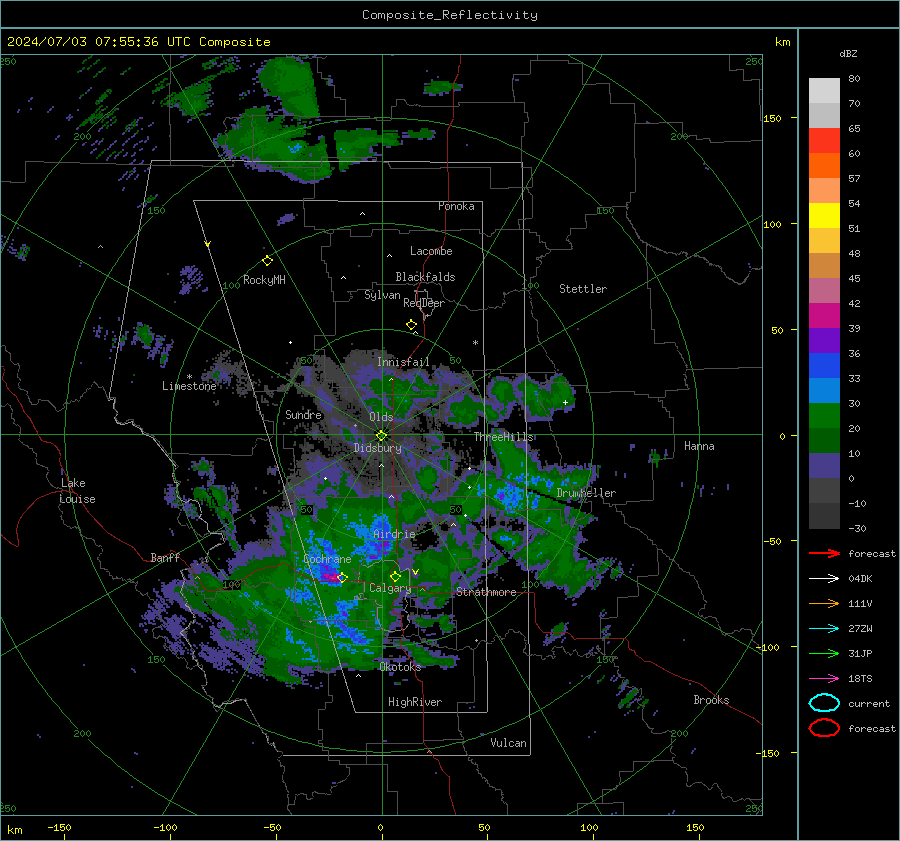Click the Lacombe city label
This screenshot has height=841, width=900.
point(431,251)
